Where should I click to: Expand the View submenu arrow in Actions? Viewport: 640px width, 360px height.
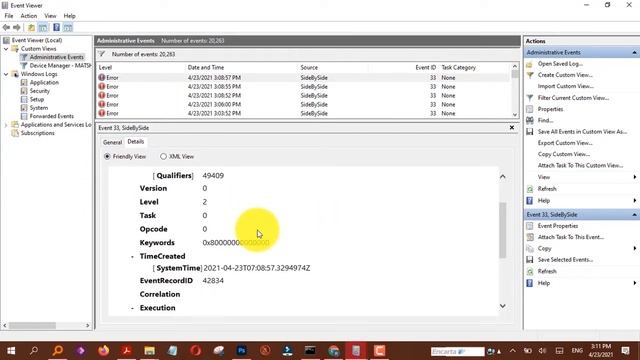tap(635, 177)
